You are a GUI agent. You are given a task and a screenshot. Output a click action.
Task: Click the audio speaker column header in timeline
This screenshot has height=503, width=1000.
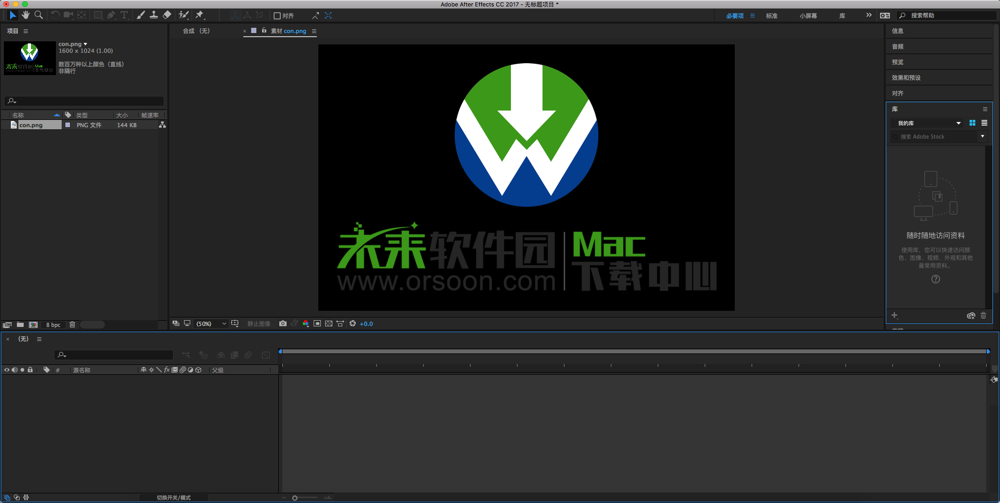pos(14,370)
